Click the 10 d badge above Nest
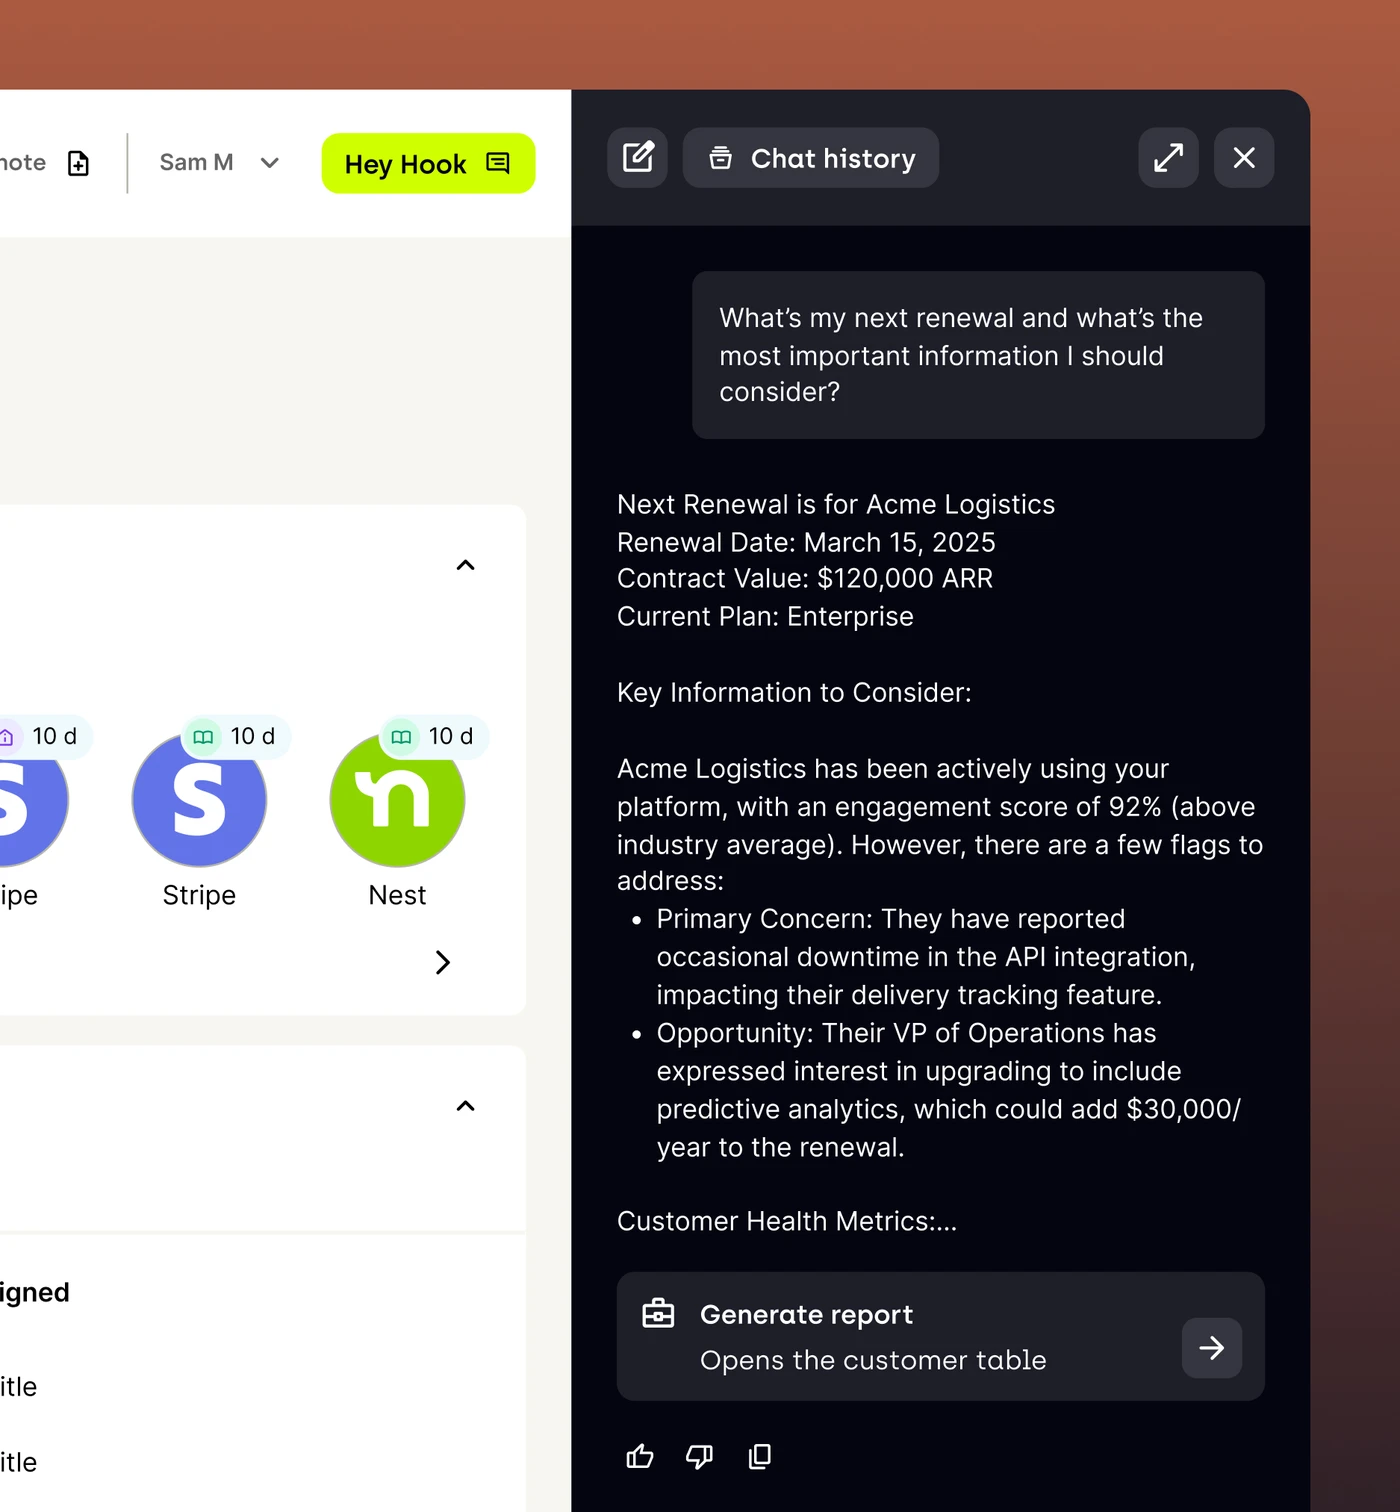1400x1512 pixels. [x=432, y=737]
